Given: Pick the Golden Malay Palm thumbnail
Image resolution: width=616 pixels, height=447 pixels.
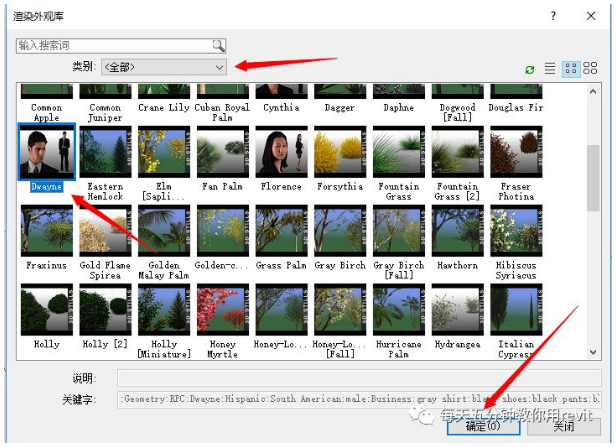Looking at the screenshot, I should pyautogui.click(x=164, y=231).
